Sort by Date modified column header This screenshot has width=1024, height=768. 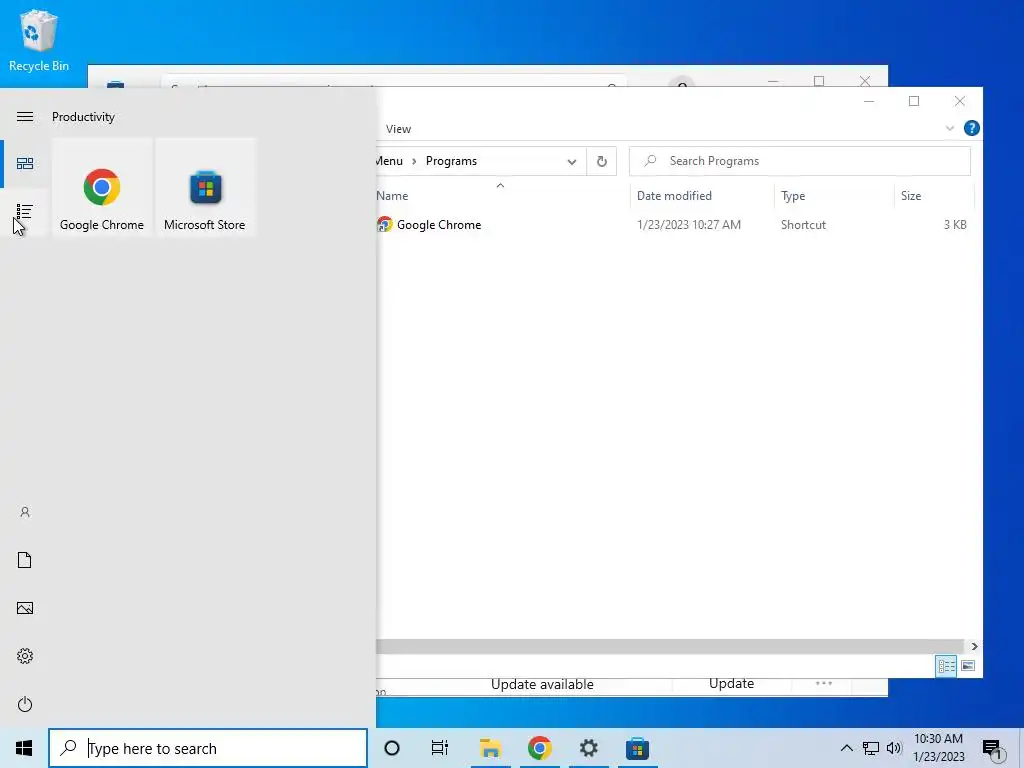pos(675,196)
